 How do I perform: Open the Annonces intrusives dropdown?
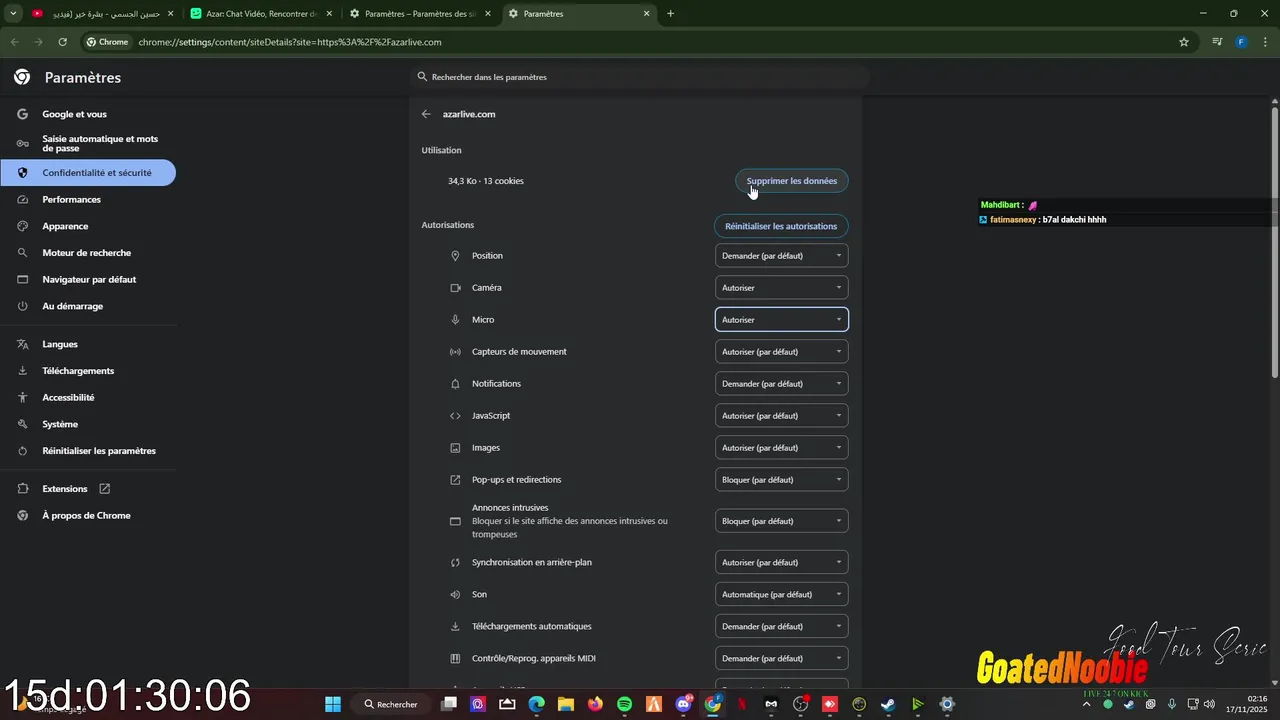point(782,521)
